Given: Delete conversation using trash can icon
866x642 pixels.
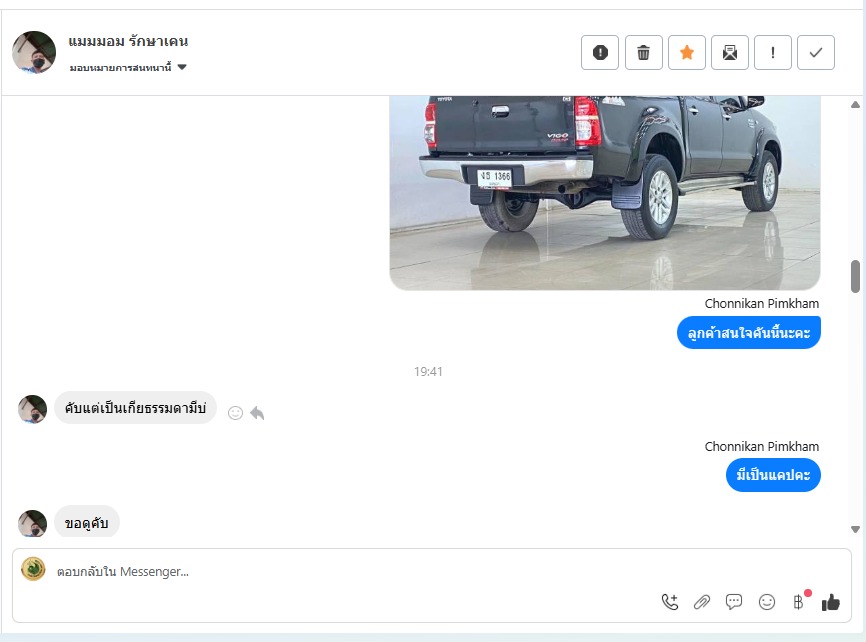Looking at the screenshot, I should tap(644, 53).
